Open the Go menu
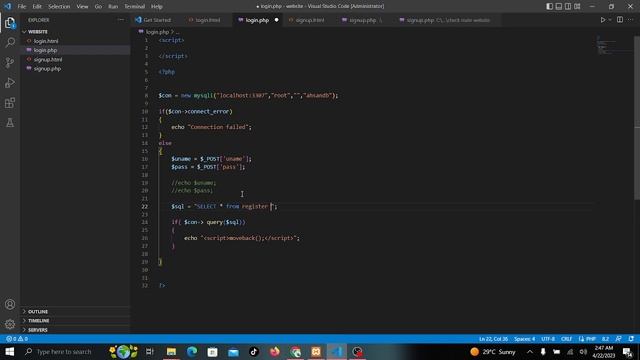 pyautogui.click(x=98, y=7)
